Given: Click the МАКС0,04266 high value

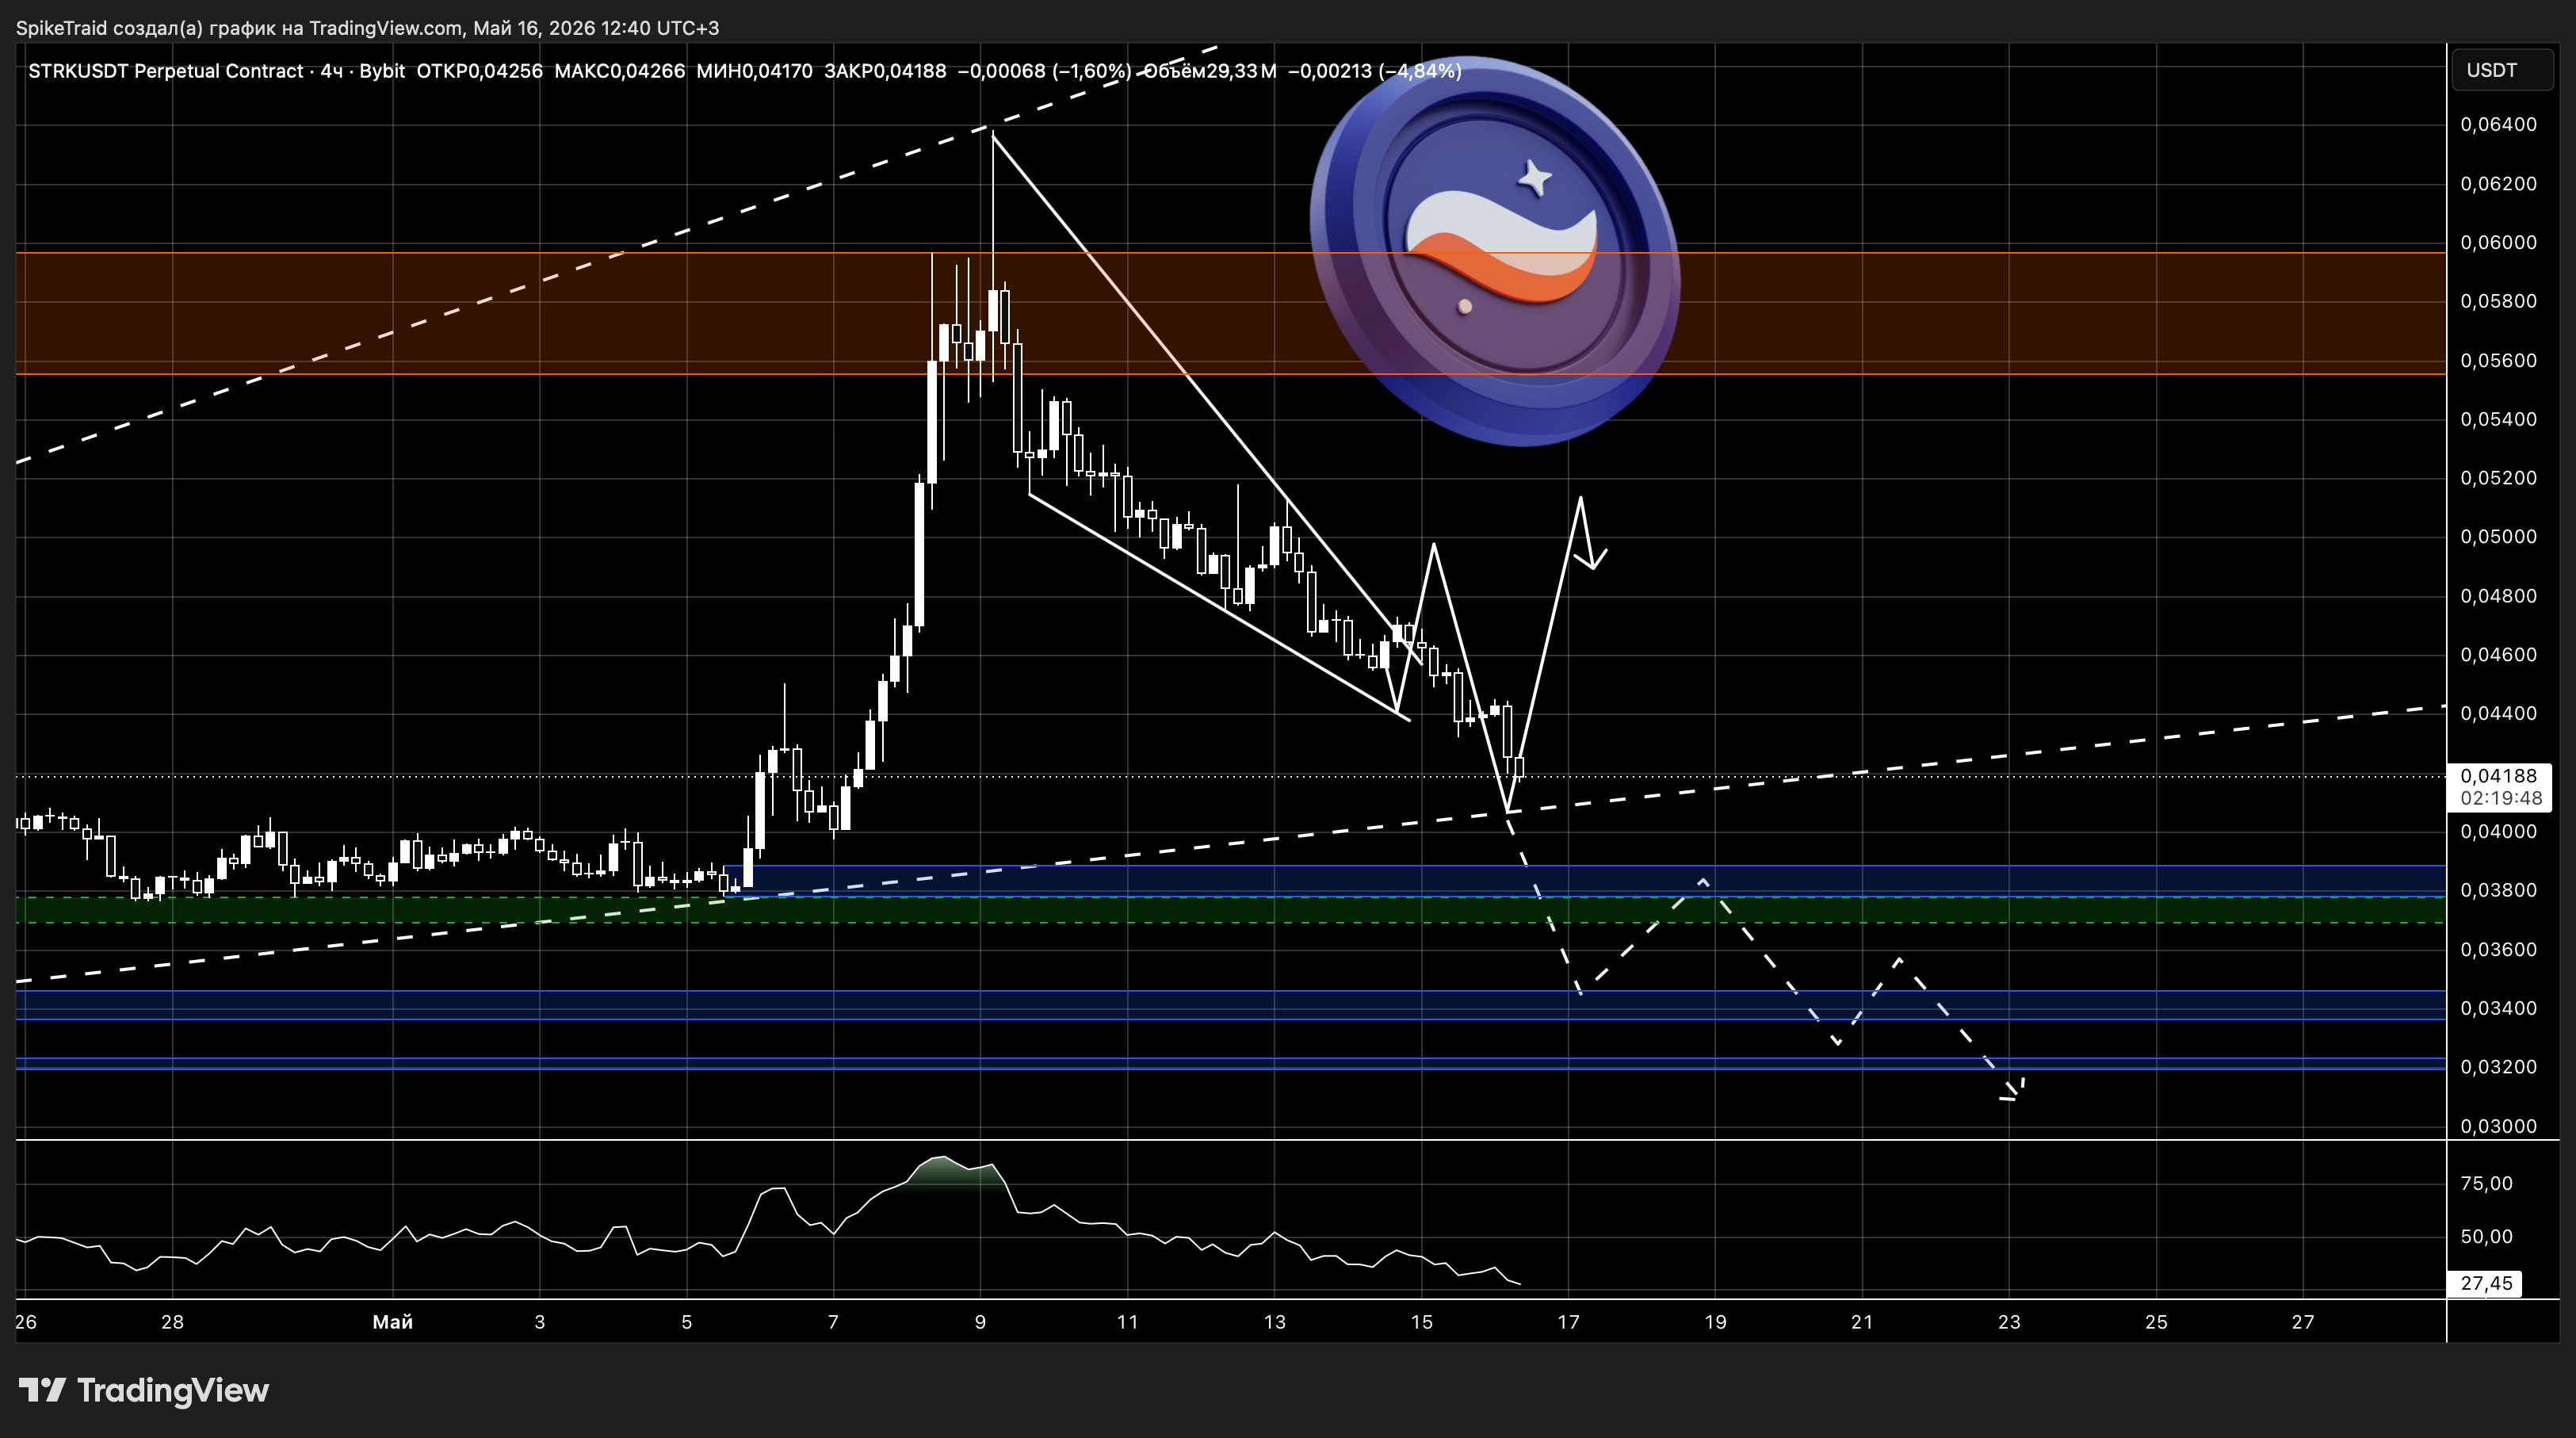Looking at the screenshot, I should (619, 71).
